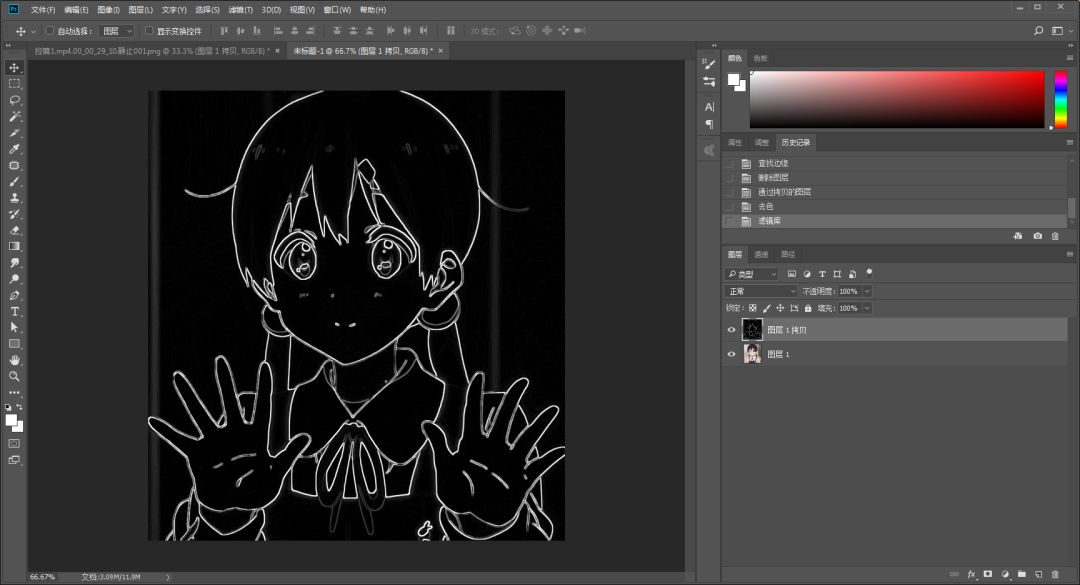
Task: Open the blend mode 正常 dropdown
Action: [x=761, y=291]
